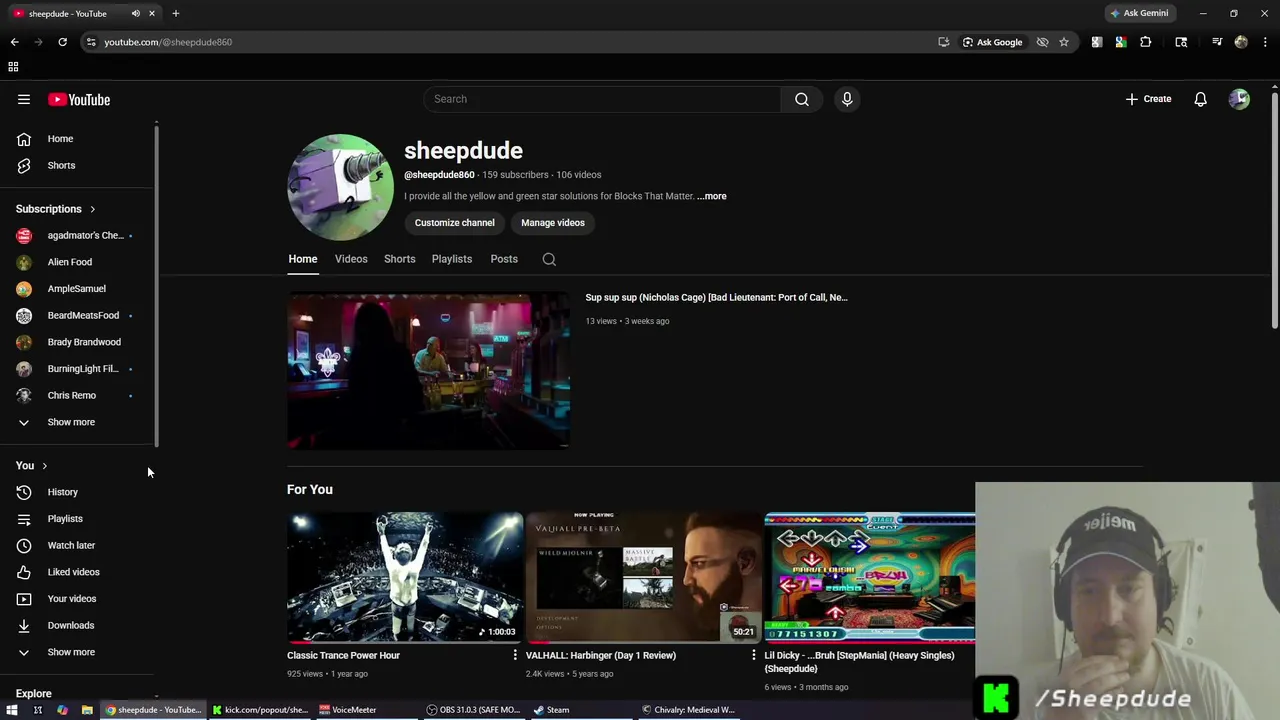
Task: Click Manage videos button
Action: [x=553, y=223]
